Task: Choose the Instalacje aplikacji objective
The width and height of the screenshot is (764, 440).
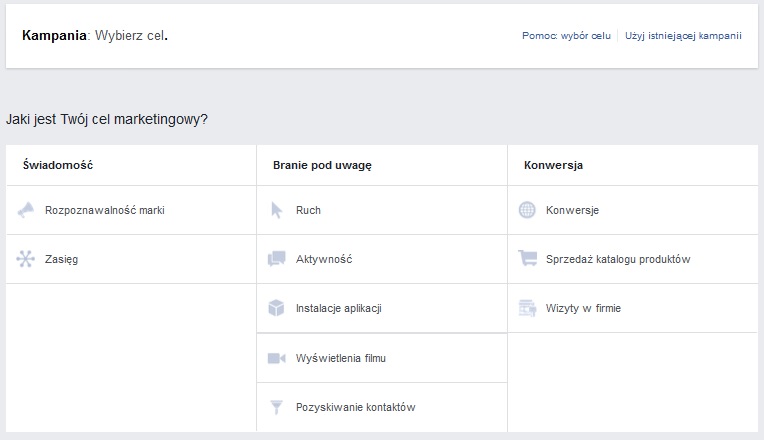Action: coord(339,308)
